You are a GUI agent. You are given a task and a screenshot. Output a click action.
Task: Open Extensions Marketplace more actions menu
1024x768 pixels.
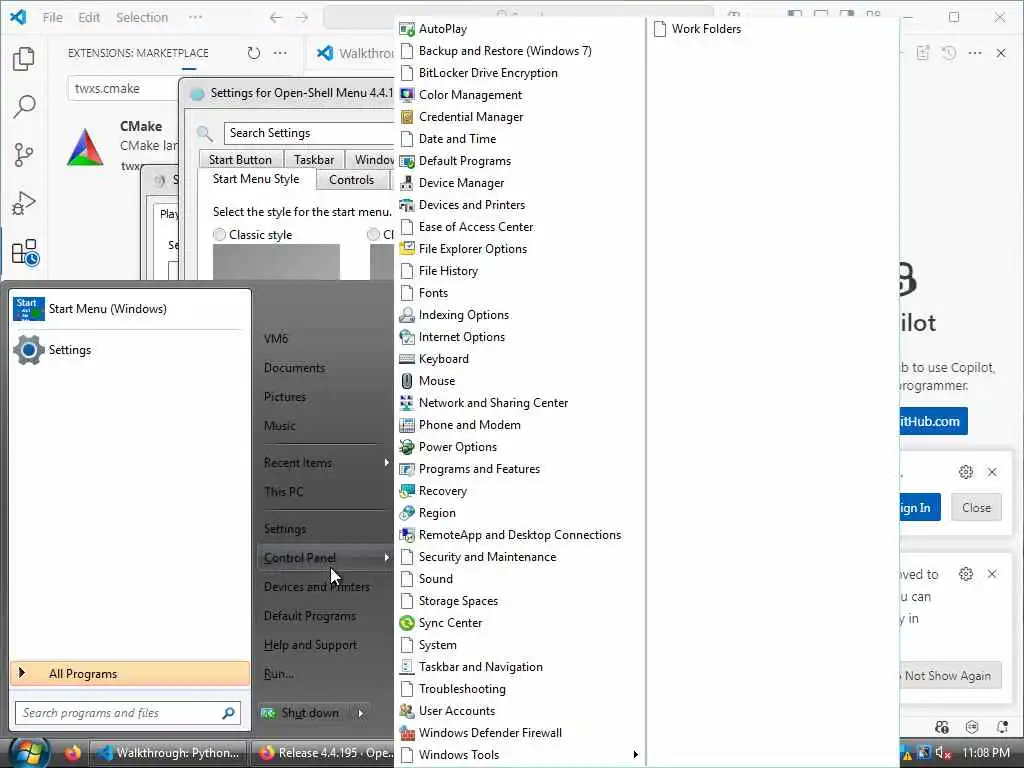point(280,53)
